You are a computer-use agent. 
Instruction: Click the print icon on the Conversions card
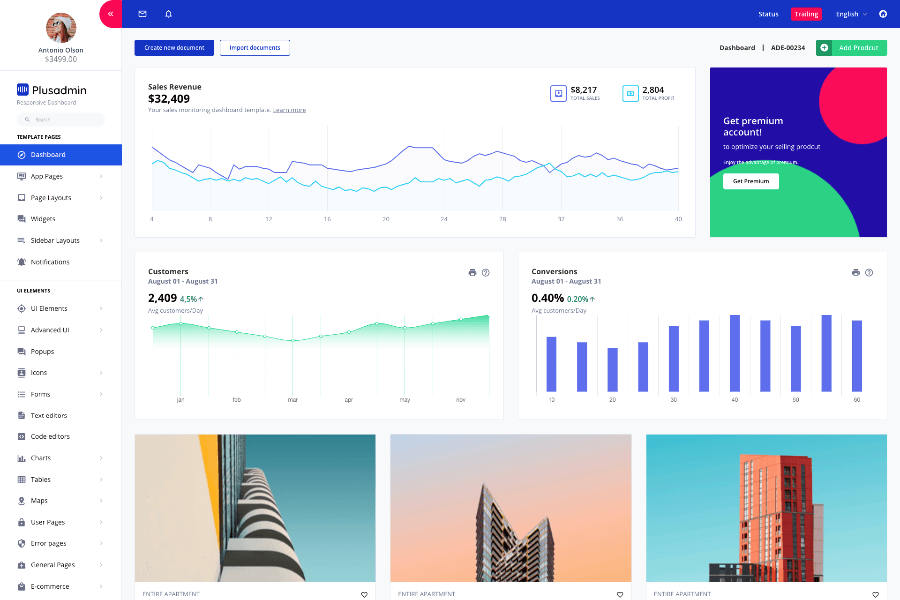click(855, 271)
